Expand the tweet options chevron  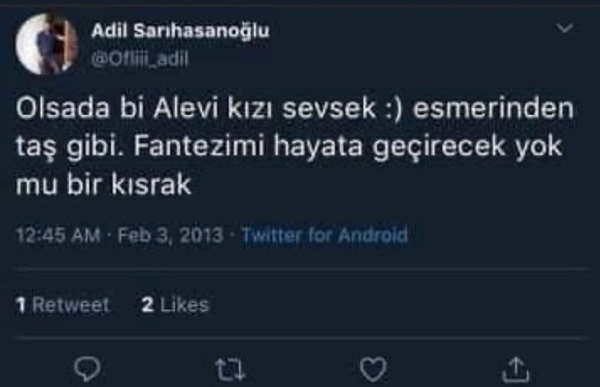[564, 28]
